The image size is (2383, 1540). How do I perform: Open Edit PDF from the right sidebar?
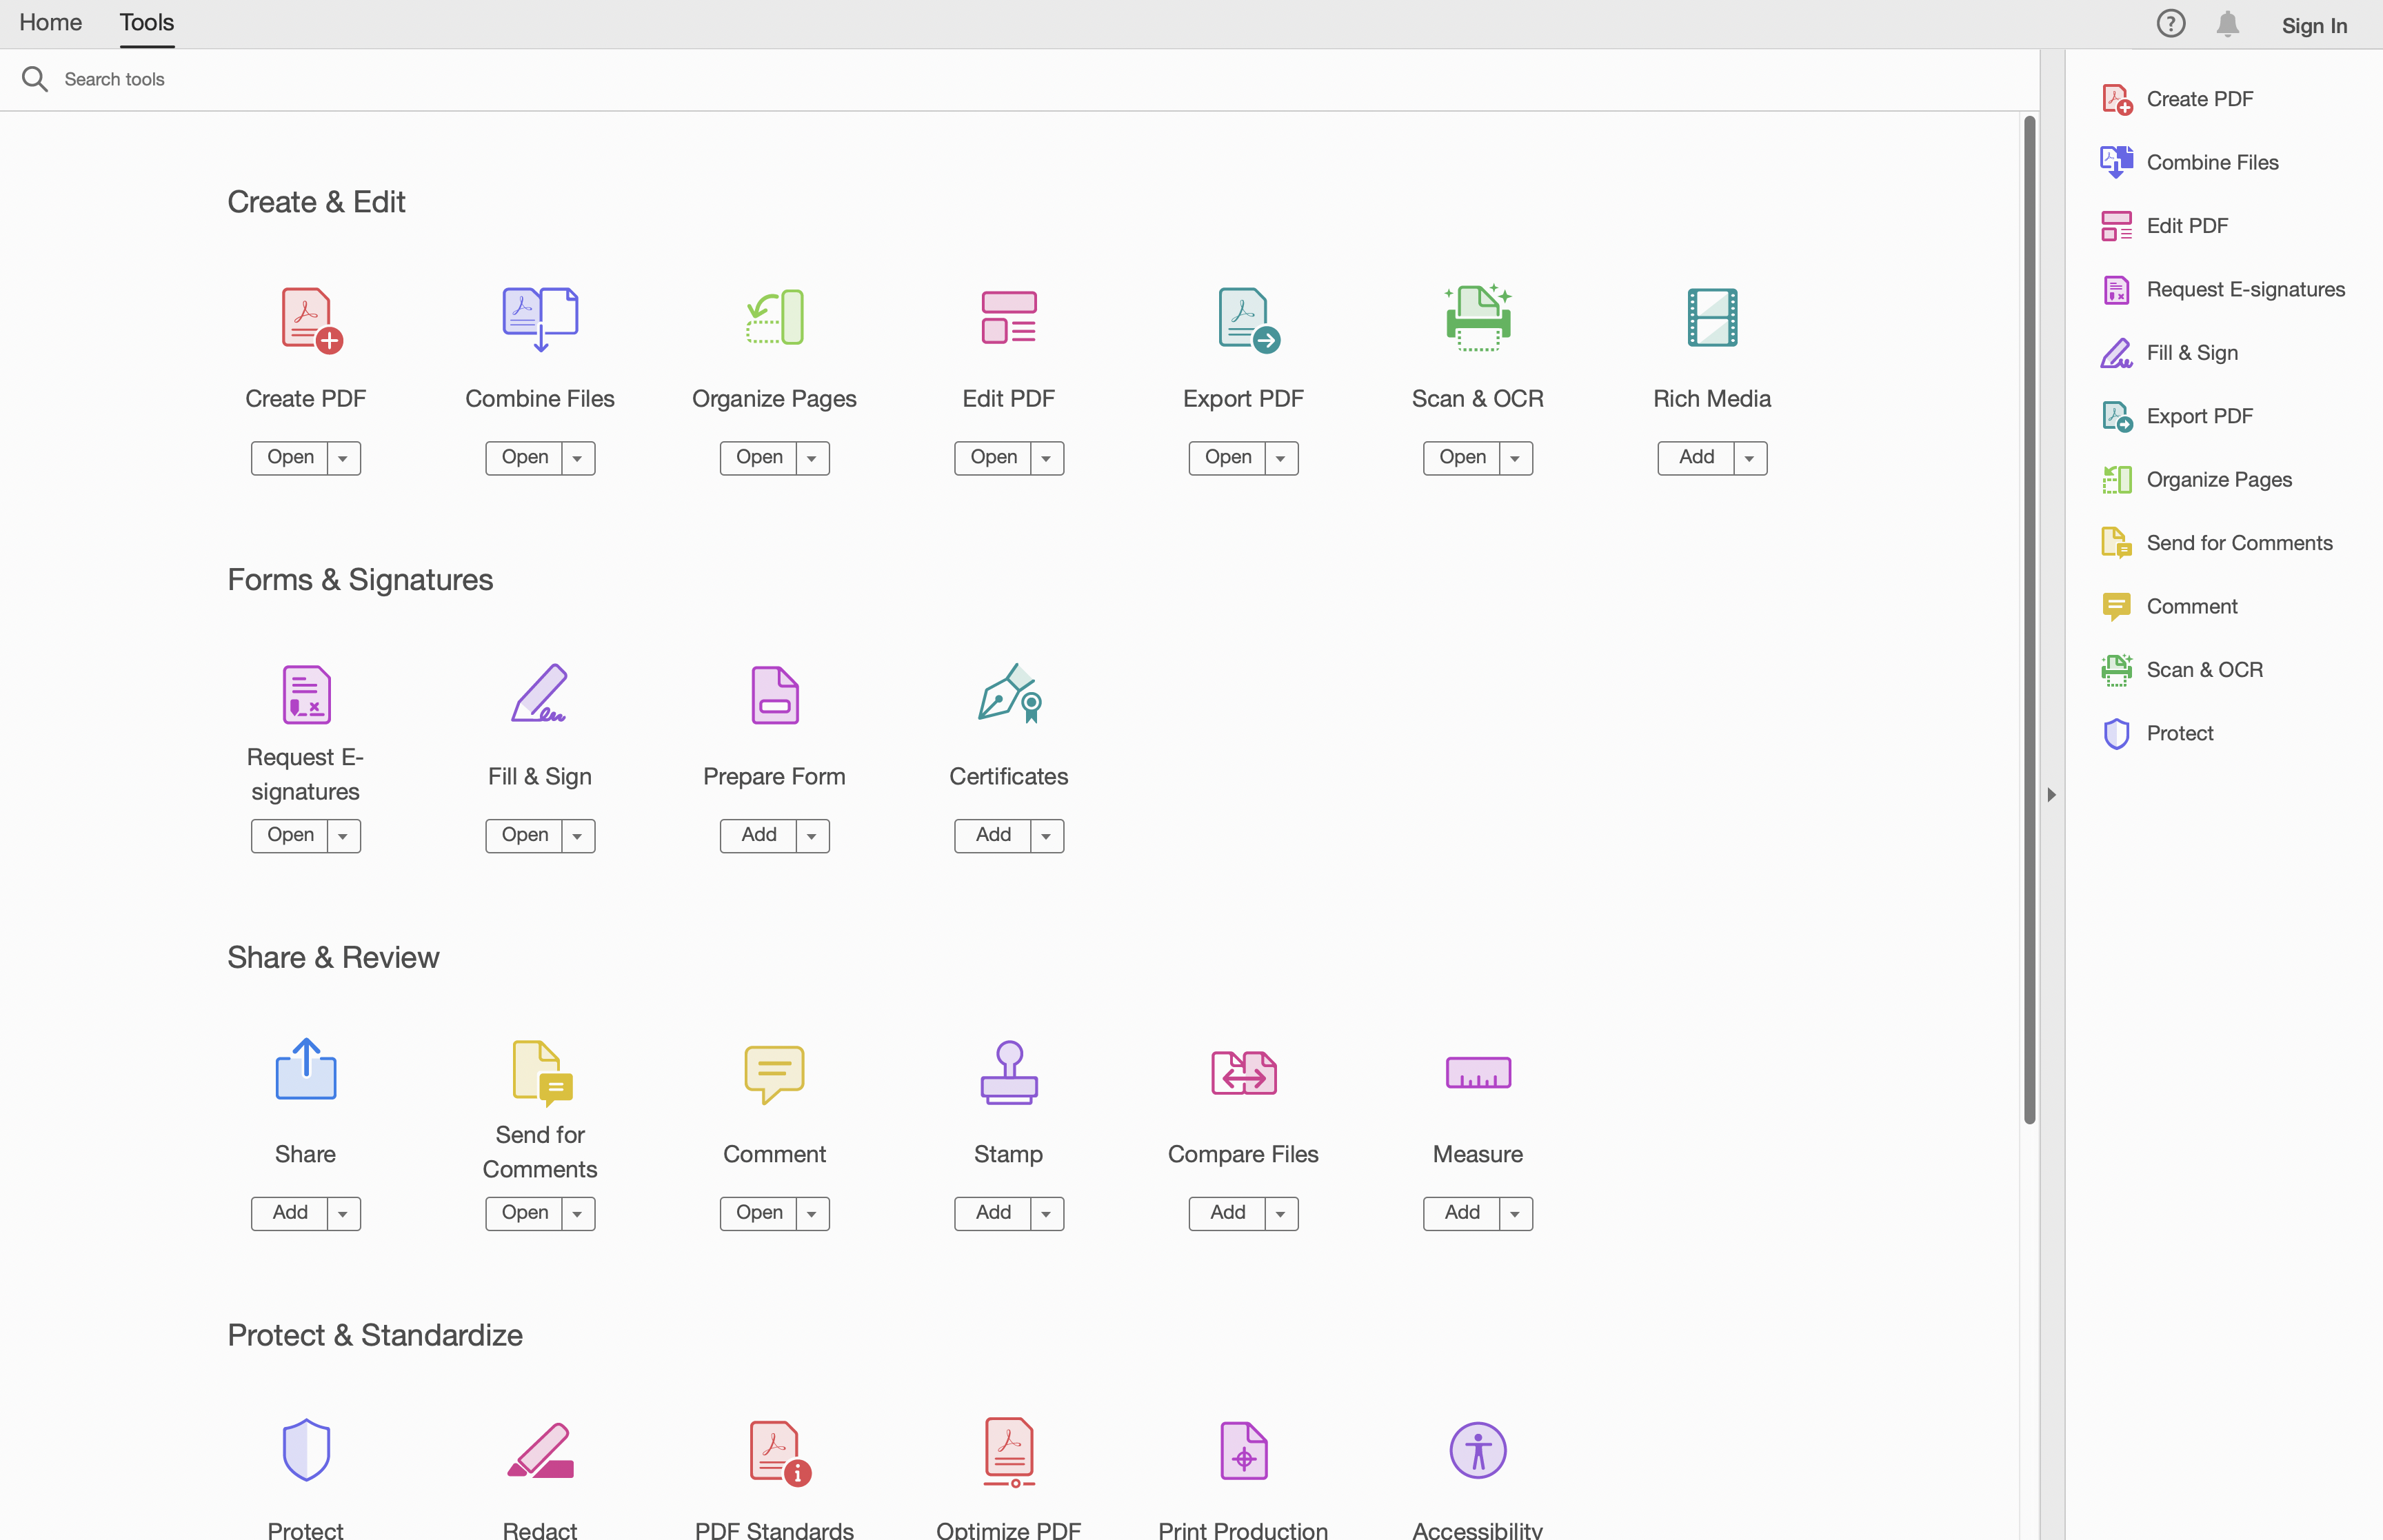[x=2165, y=226]
